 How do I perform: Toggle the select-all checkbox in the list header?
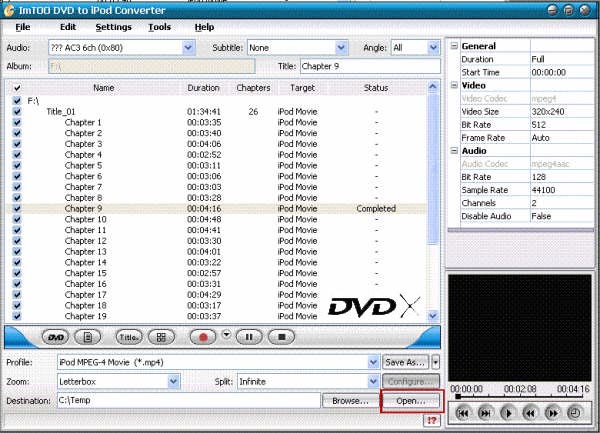pyautogui.click(x=17, y=88)
